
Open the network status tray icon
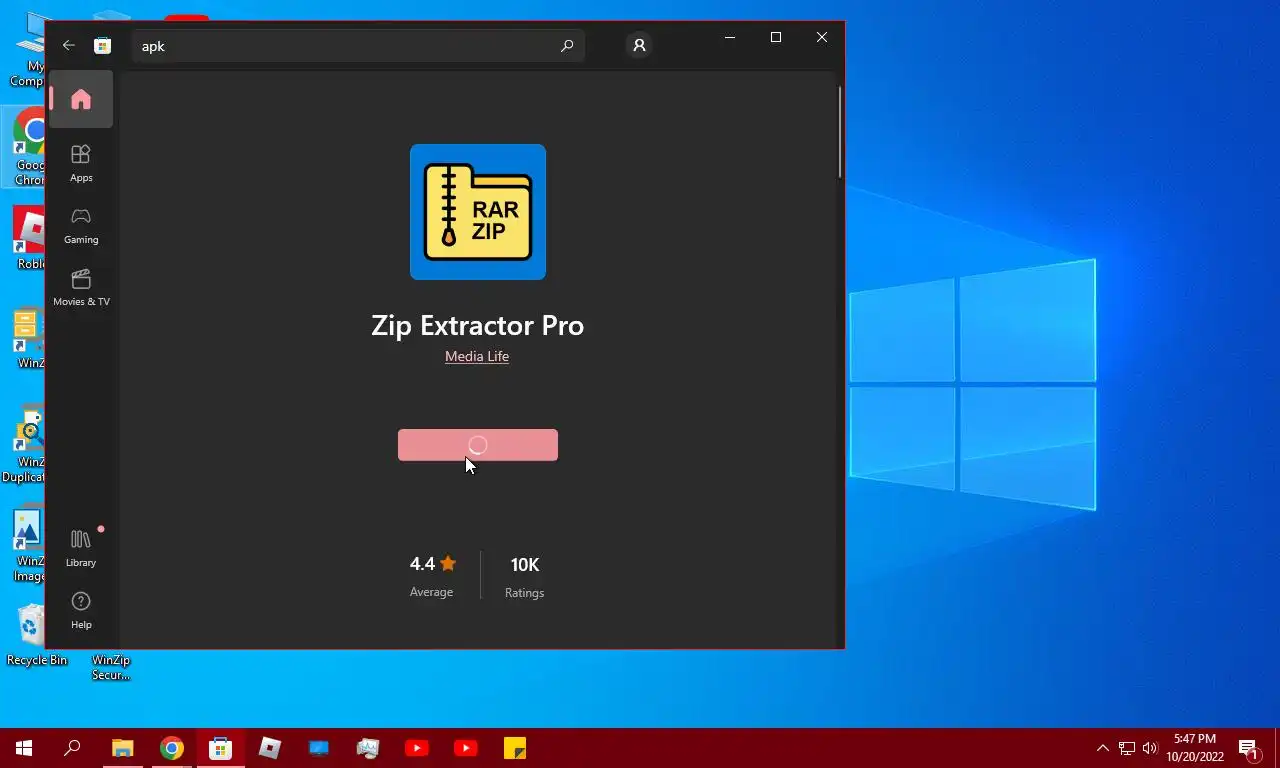[x=1127, y=748]
